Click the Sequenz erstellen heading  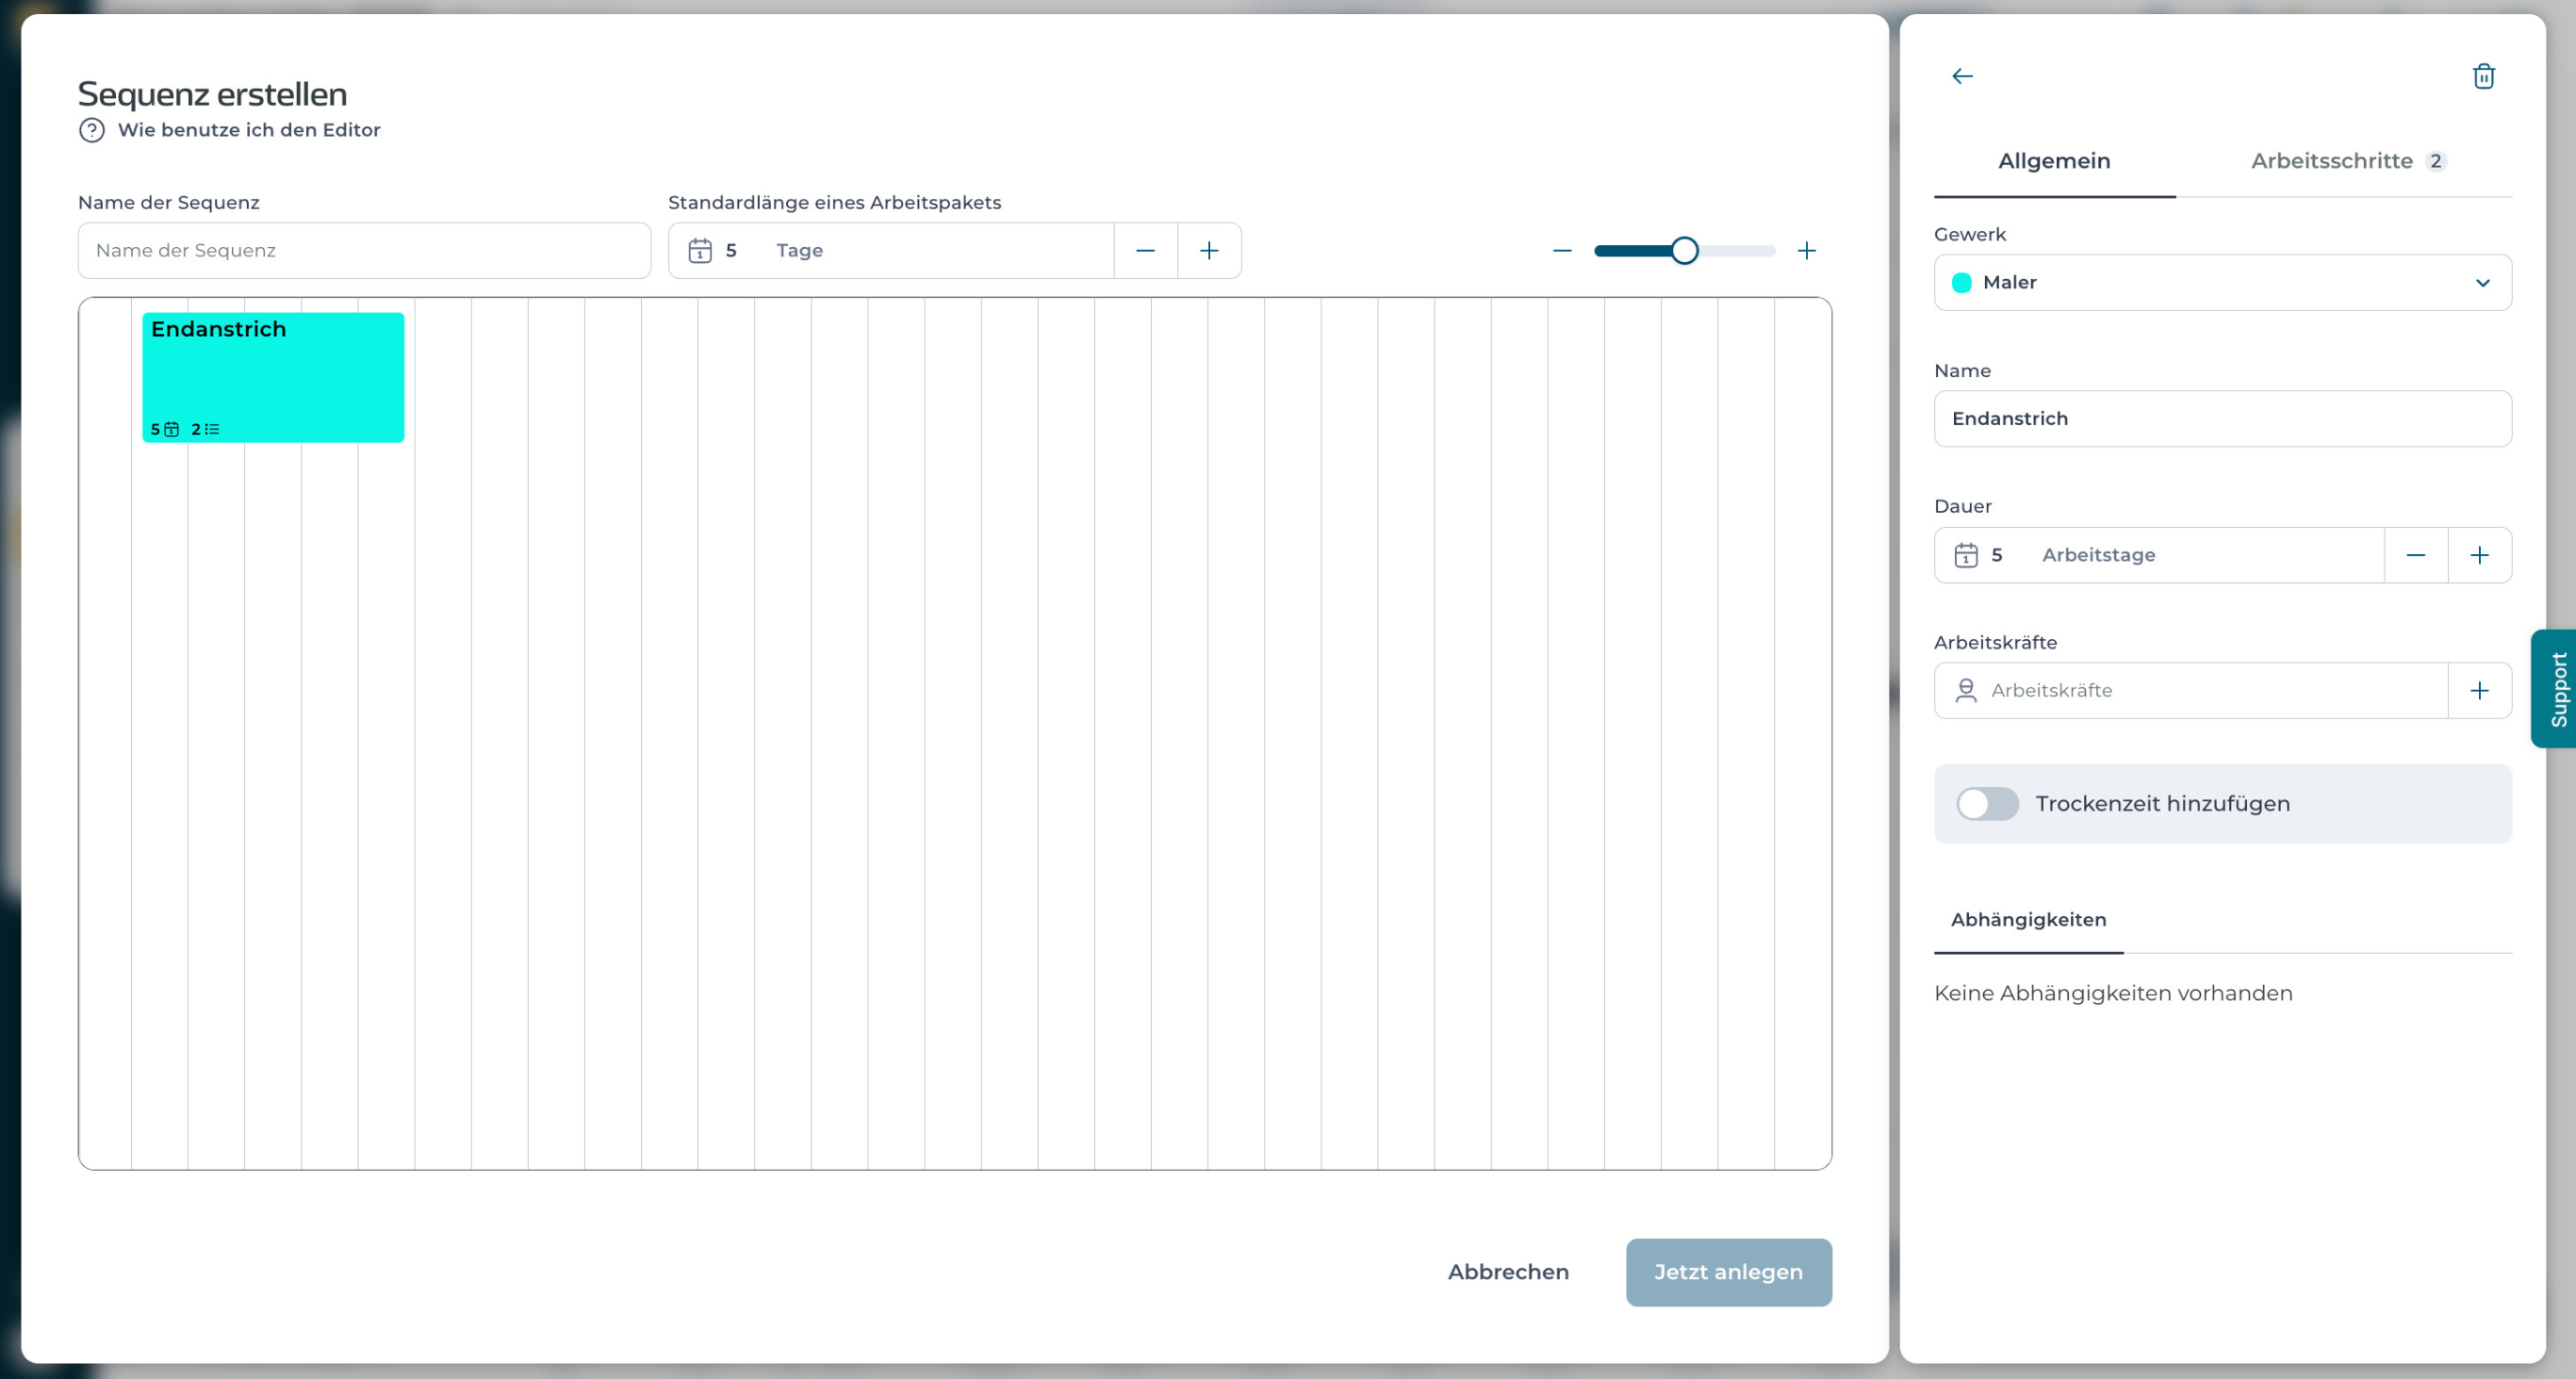212,94
